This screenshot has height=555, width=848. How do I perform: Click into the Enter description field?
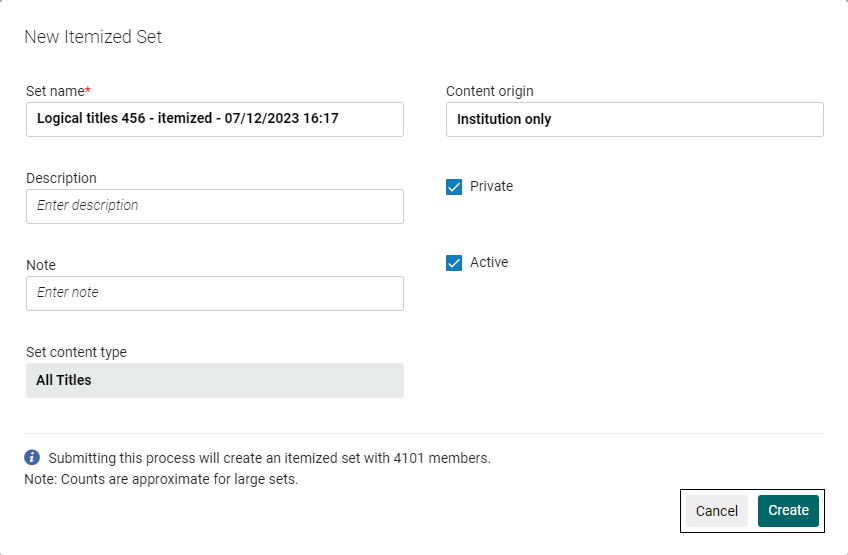click(x=214, y=206)
